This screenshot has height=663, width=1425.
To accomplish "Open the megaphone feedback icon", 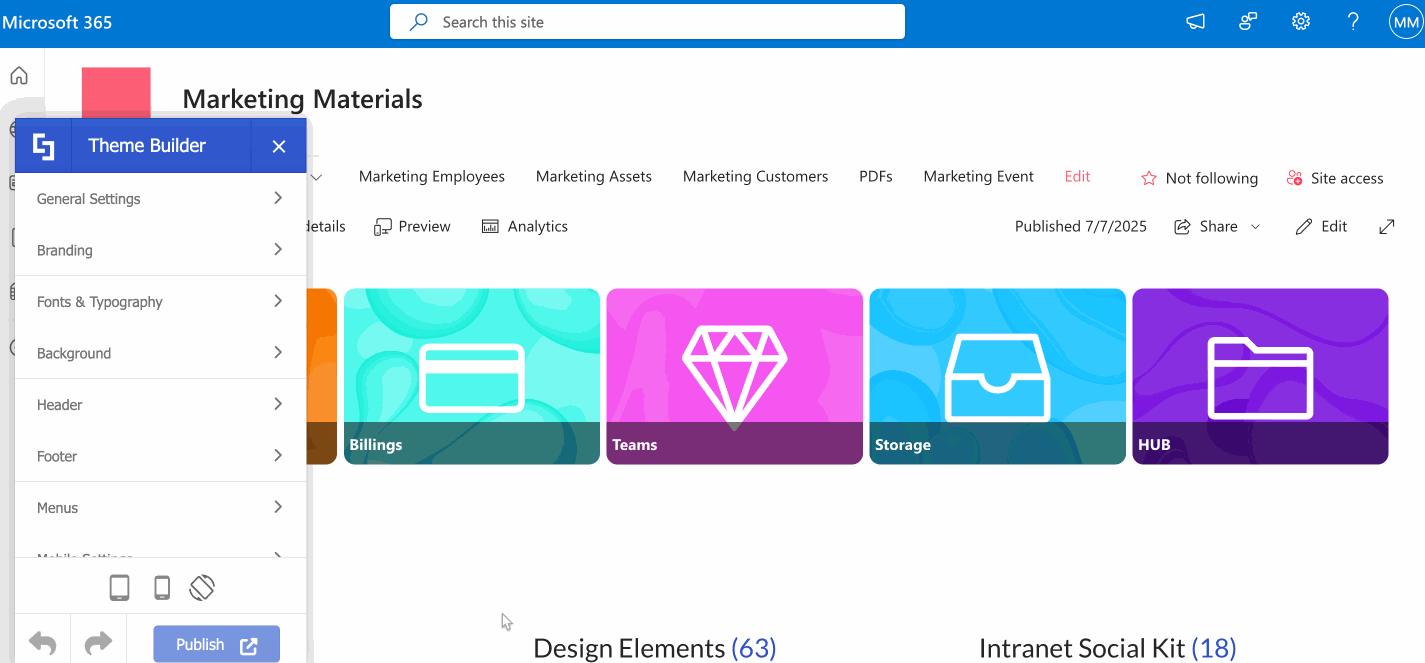I will (1196, 21).
